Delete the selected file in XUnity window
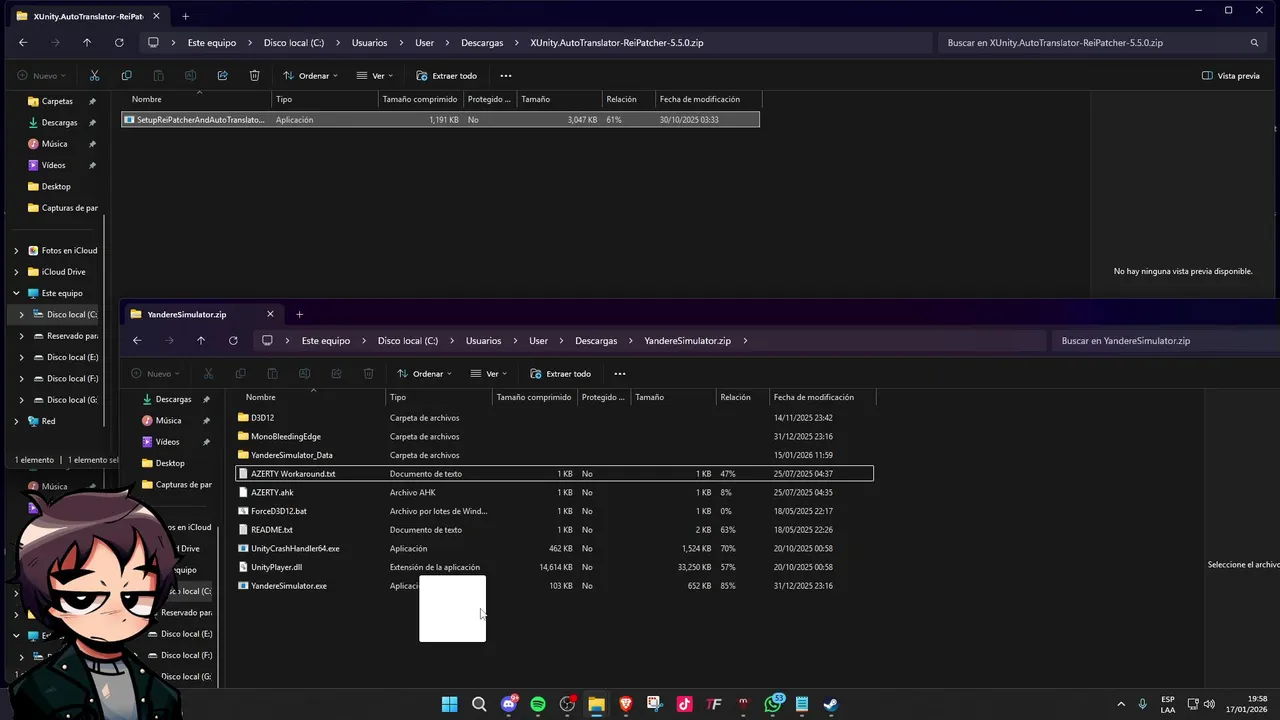Image resolution: width=1280 pixels, height=720 pixels. coord(254,76)
